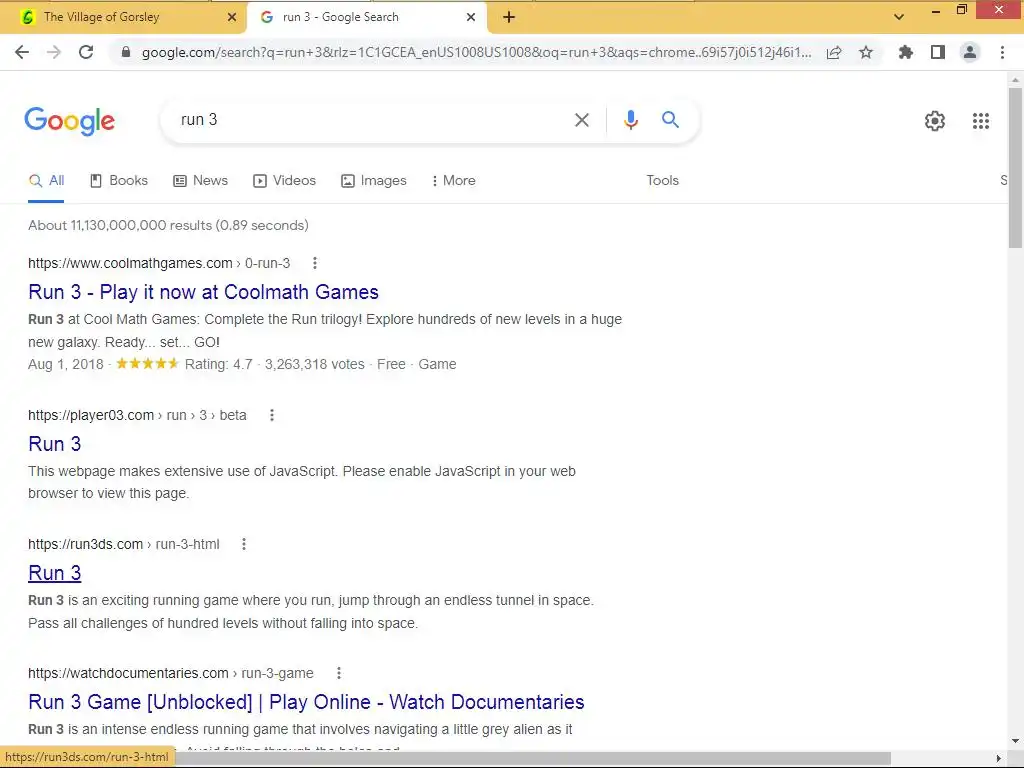
Task: Select the All results tab
Action: [x=46, y=181]
